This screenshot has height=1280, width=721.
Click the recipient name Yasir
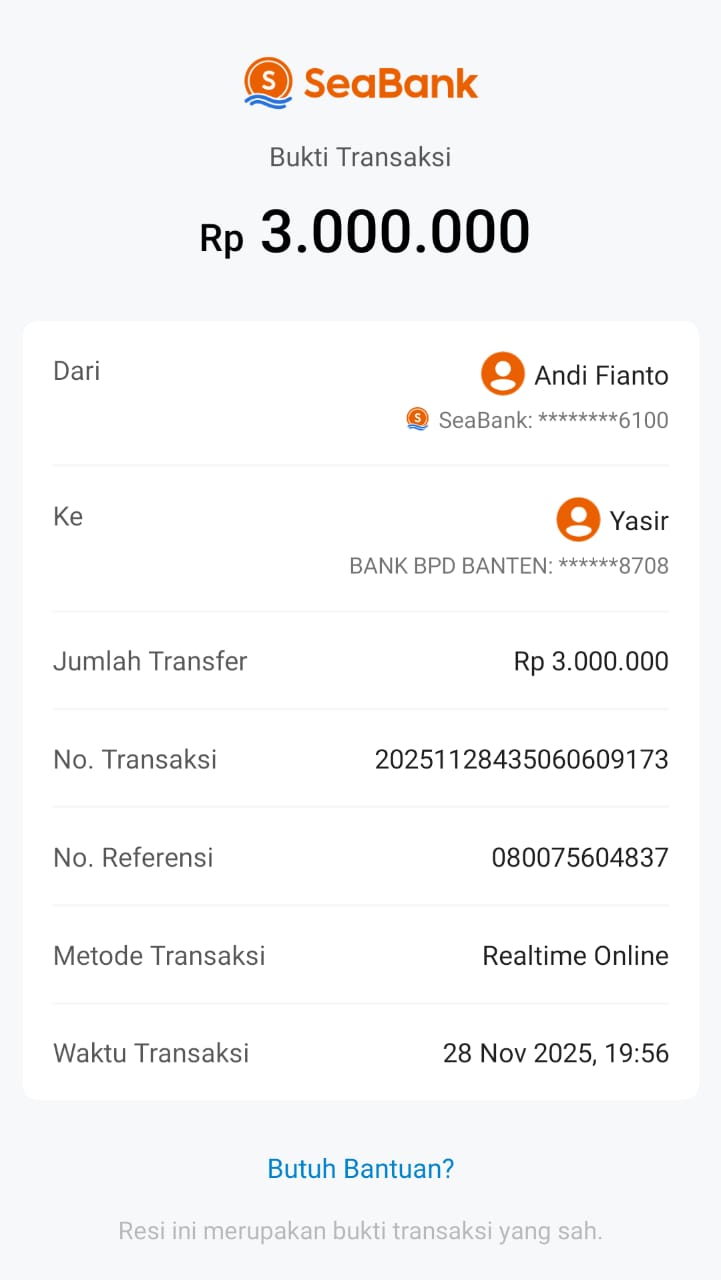(639, 521)
